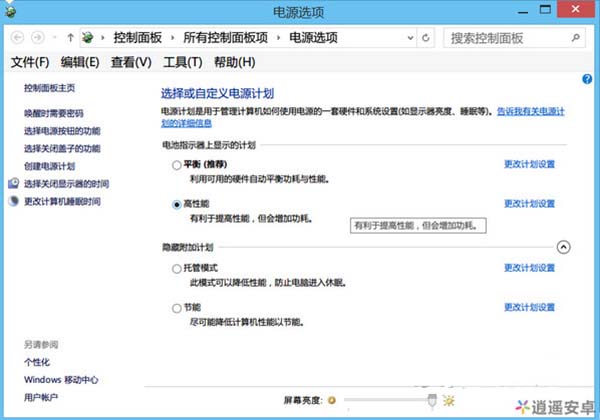Close the 电源选项 window
The image size is (600, 420).
coord(576,9)
